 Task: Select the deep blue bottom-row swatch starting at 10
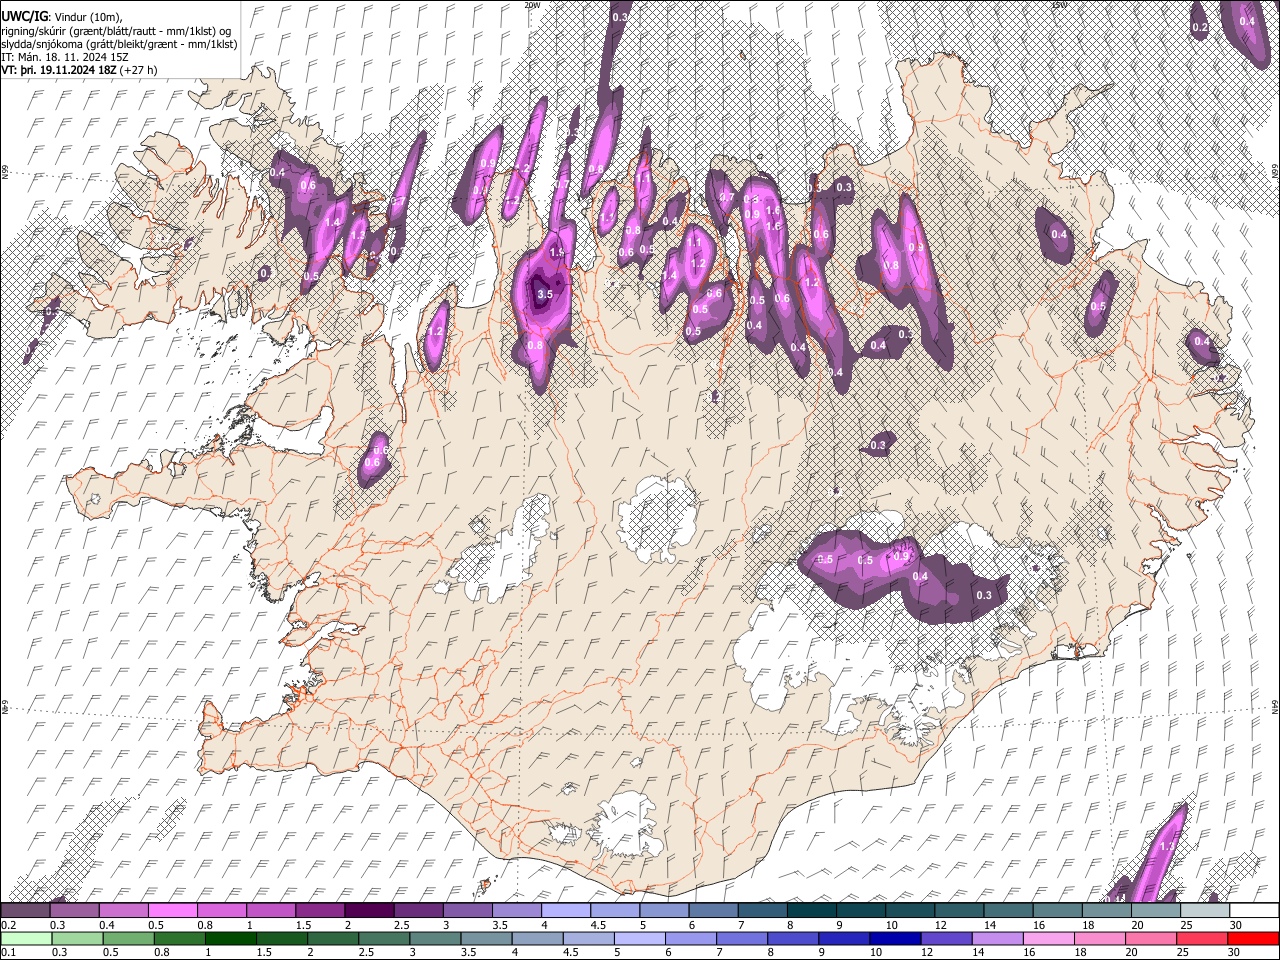point(896,938)
